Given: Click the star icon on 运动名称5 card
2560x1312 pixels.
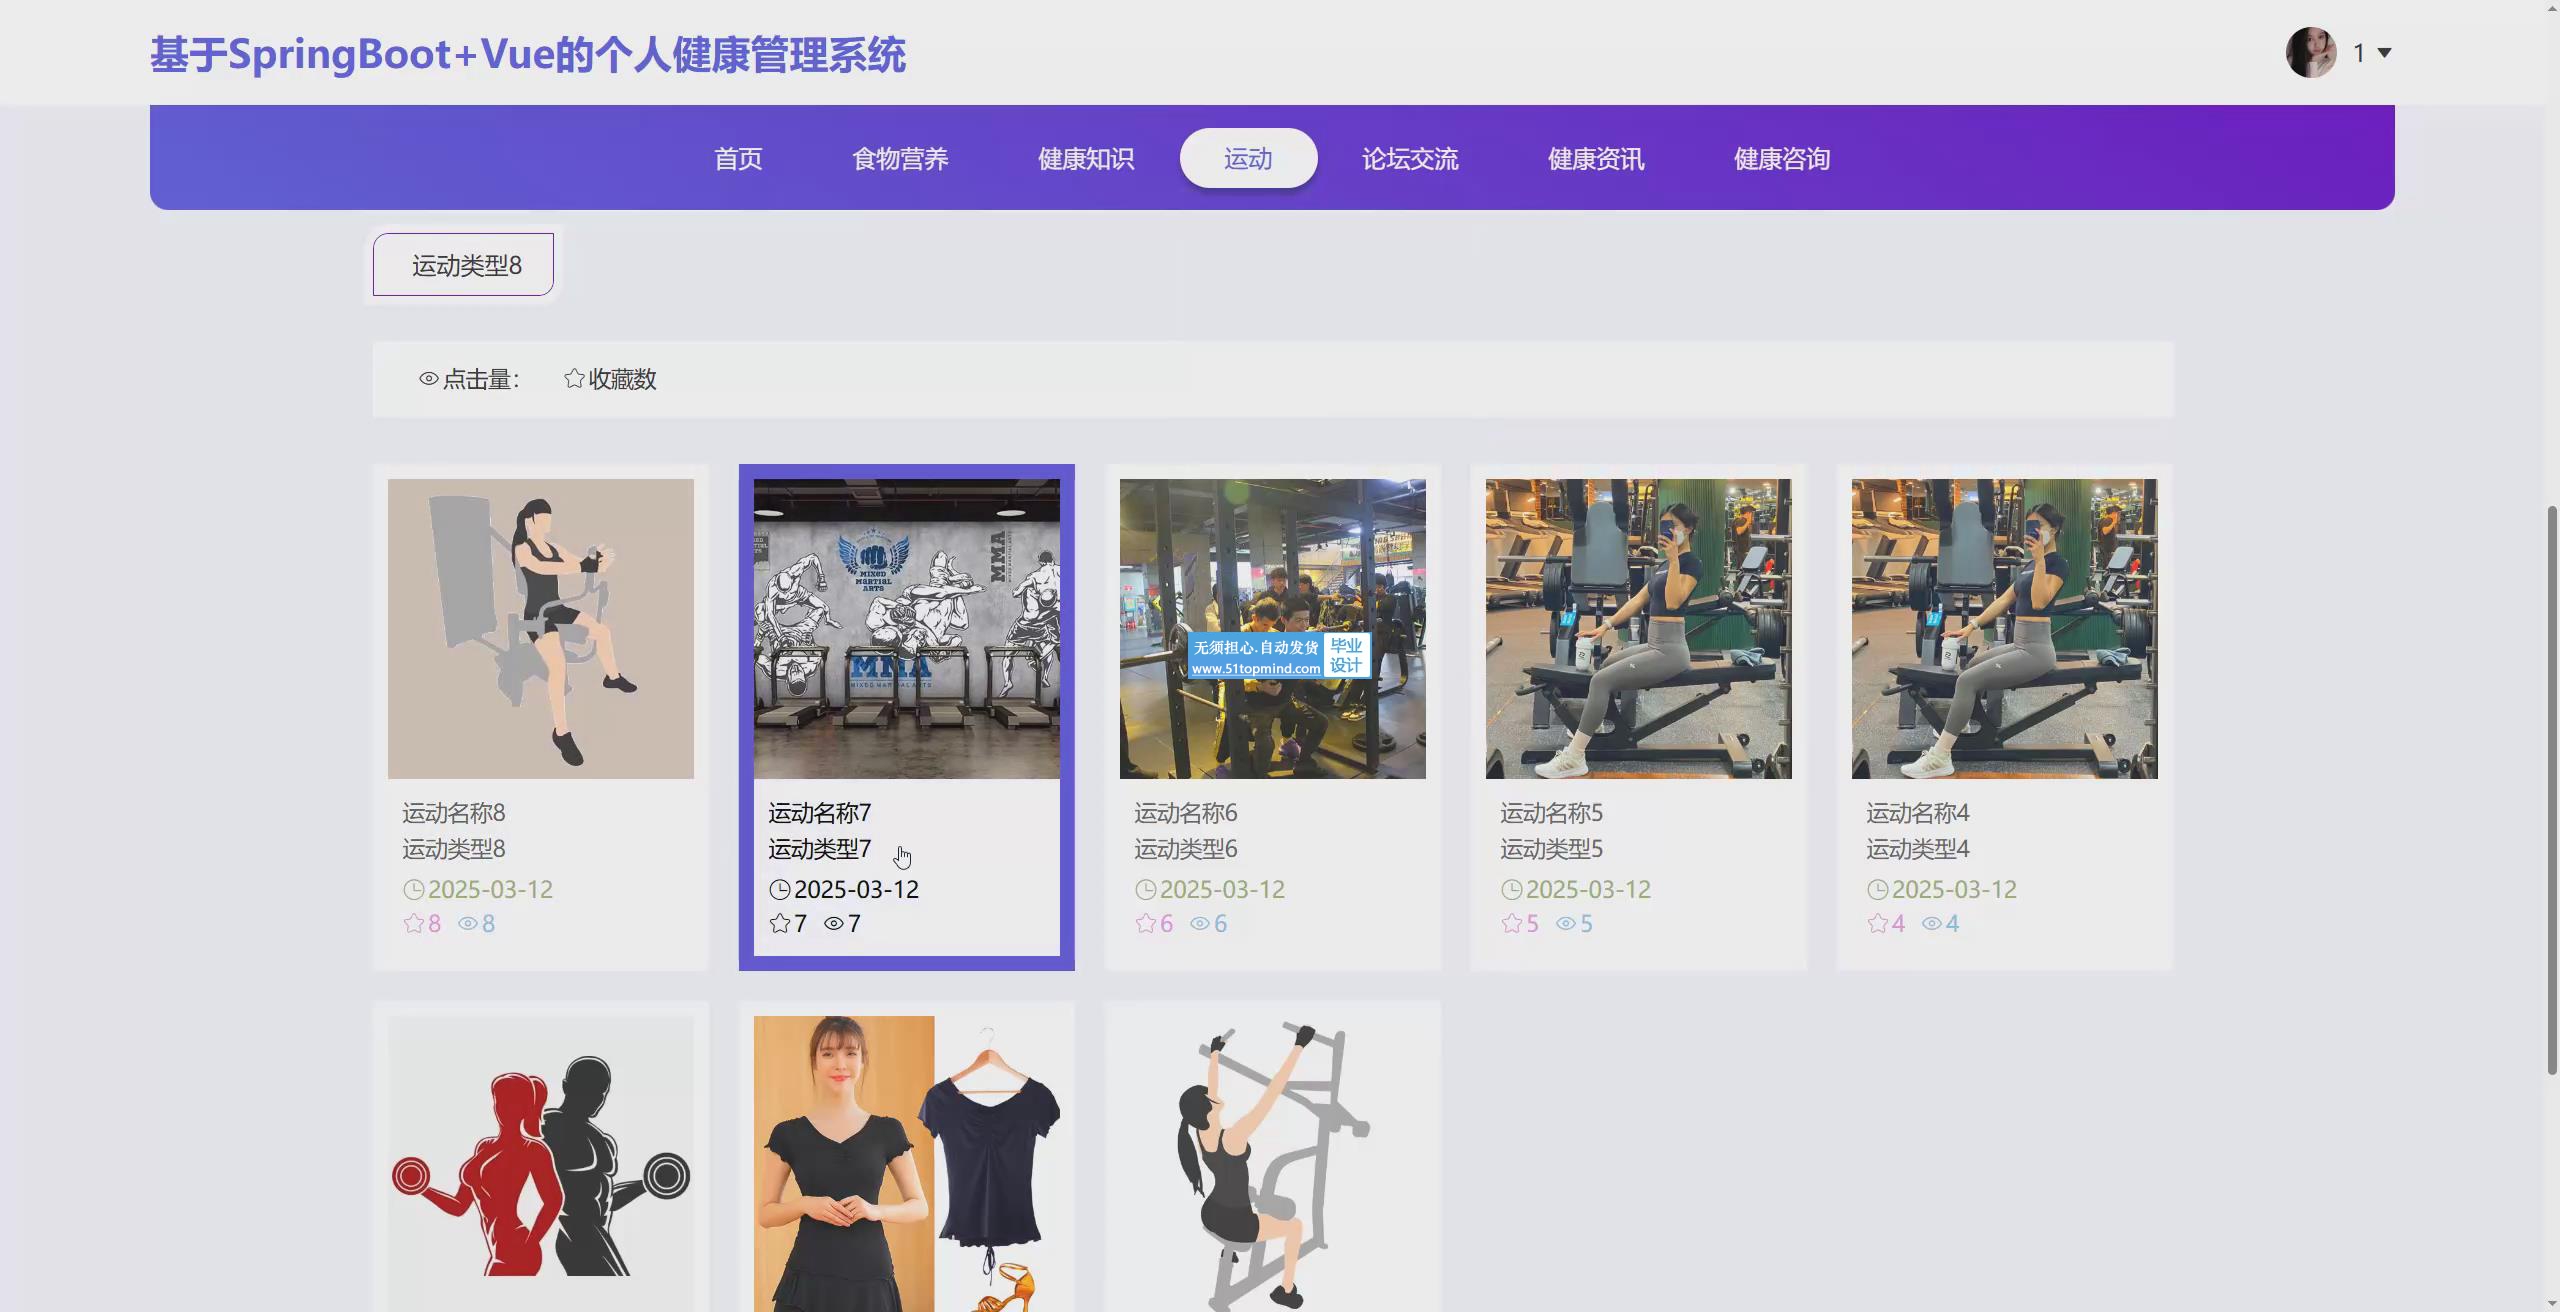Looking at the screenshot, I should pyautogui.click(x=1511, y=923).
